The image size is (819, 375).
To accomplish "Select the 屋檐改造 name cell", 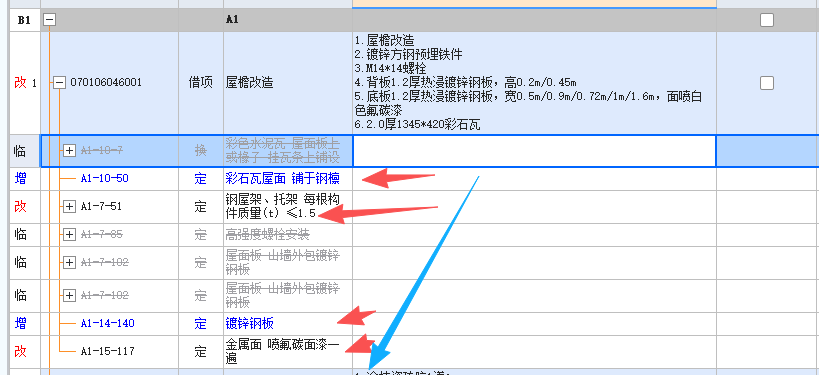I will pos(288,83).
